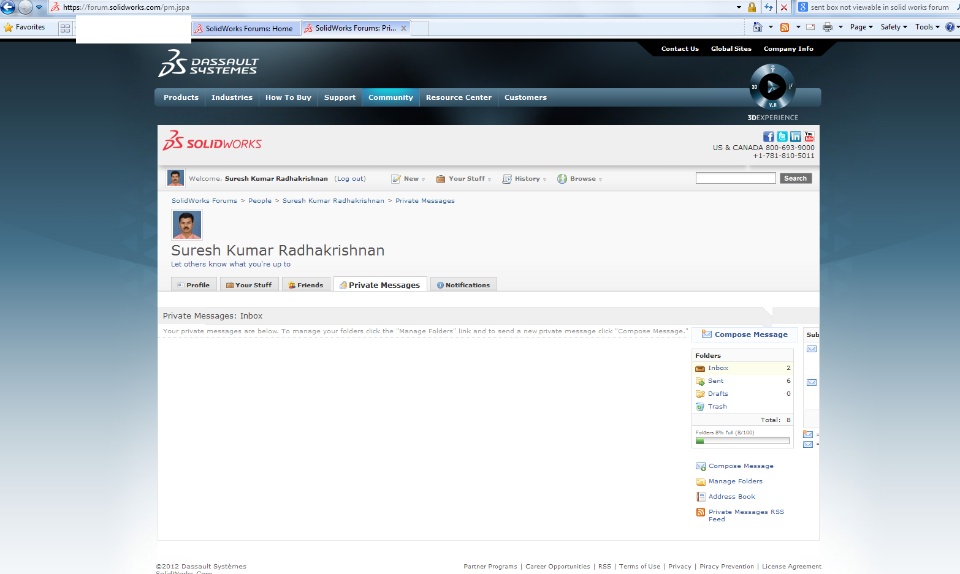
Task: Click the Manage Folders icon
Action: (x=701, y=482)
